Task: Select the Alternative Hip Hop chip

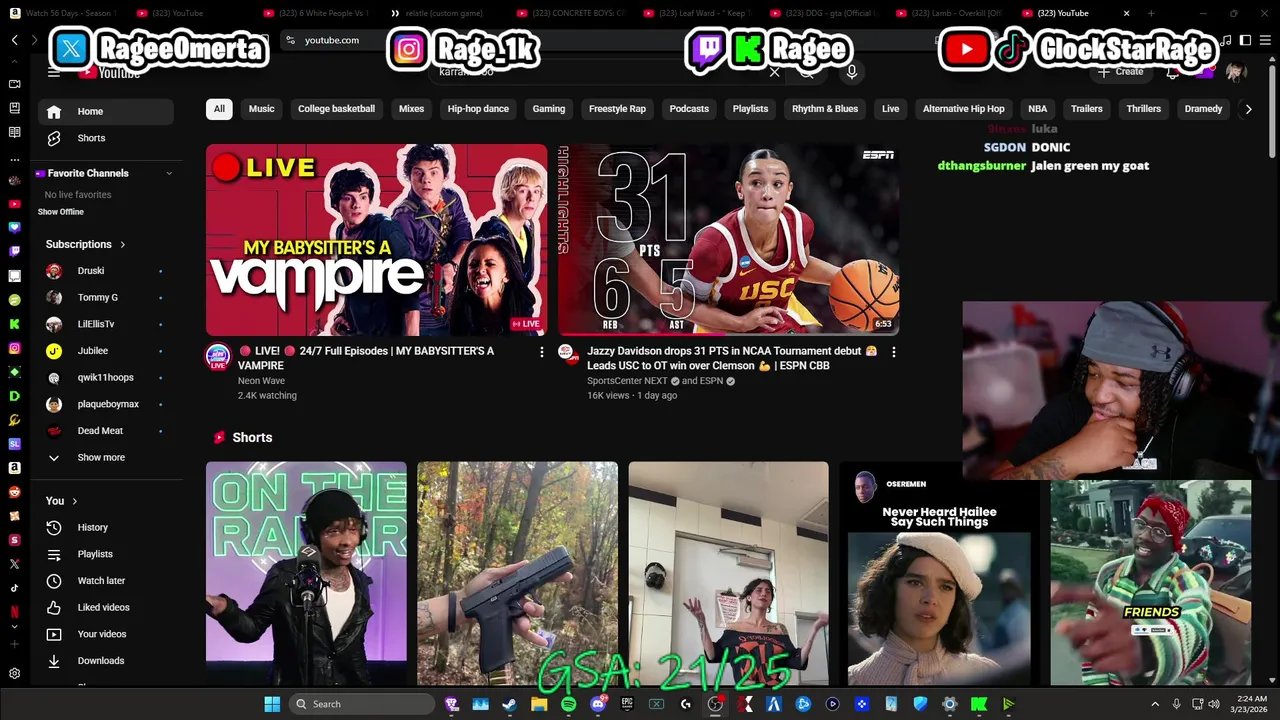Action: coord(963,109)
